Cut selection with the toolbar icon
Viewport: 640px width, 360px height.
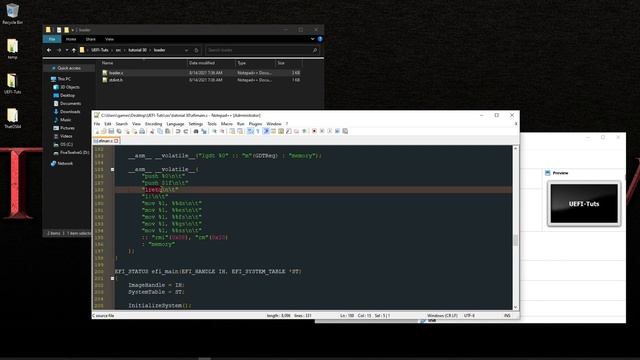pos(152,131)
